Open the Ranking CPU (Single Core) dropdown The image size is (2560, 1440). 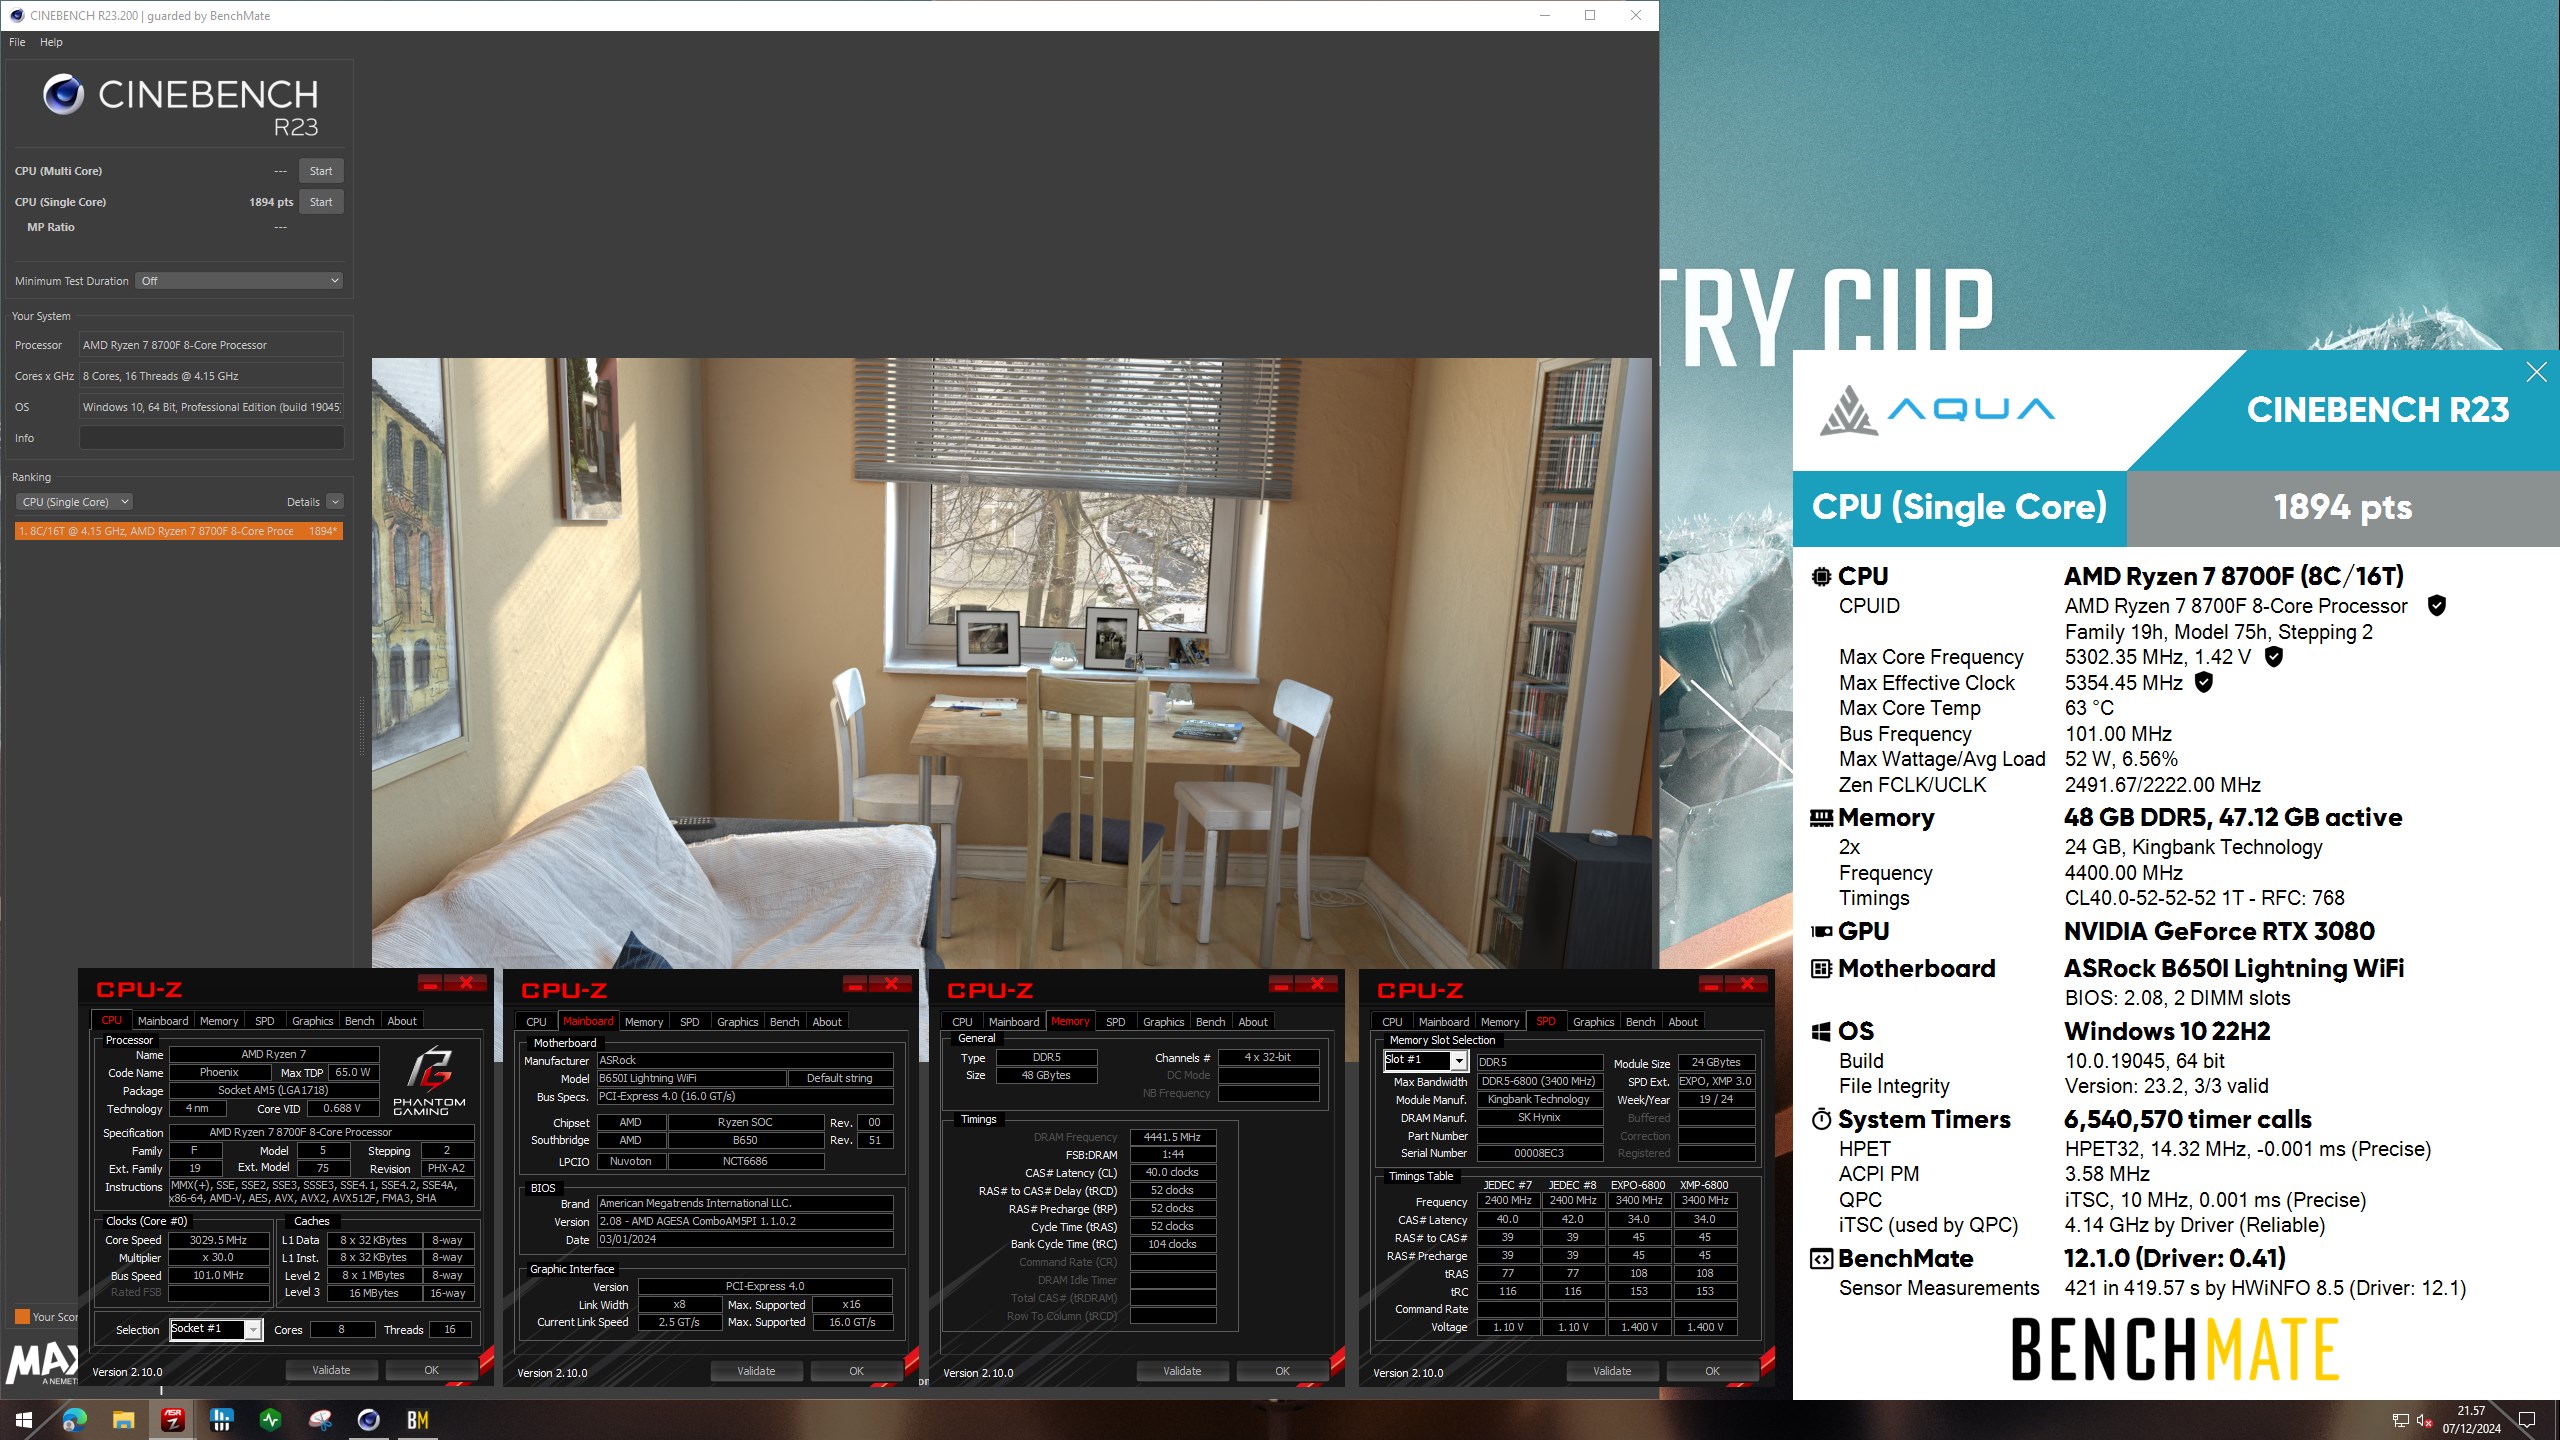75,502
